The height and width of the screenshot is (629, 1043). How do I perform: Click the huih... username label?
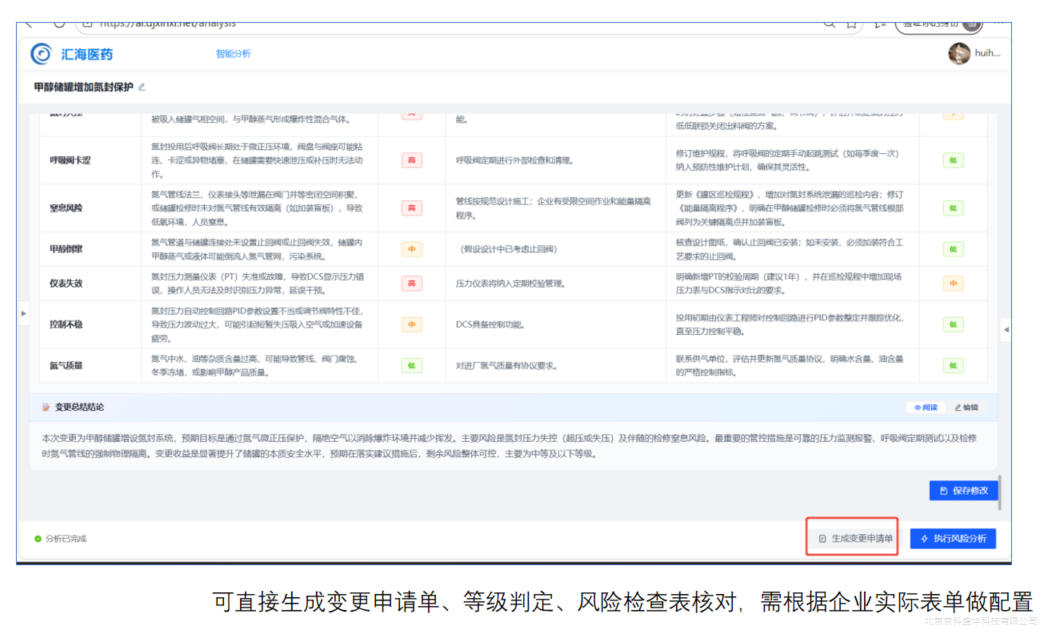[987, 53]
